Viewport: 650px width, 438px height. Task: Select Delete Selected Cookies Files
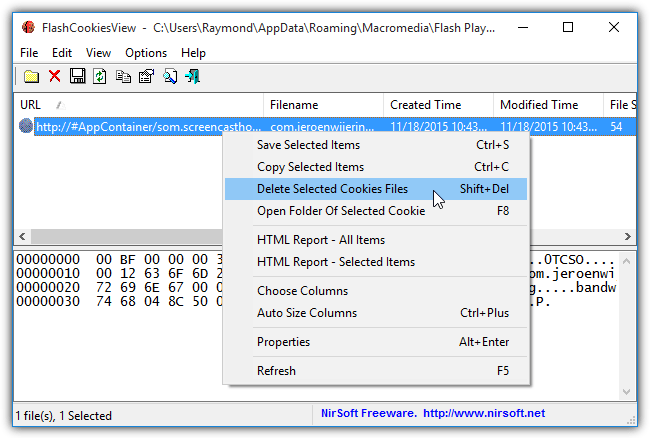coord(376,189)
